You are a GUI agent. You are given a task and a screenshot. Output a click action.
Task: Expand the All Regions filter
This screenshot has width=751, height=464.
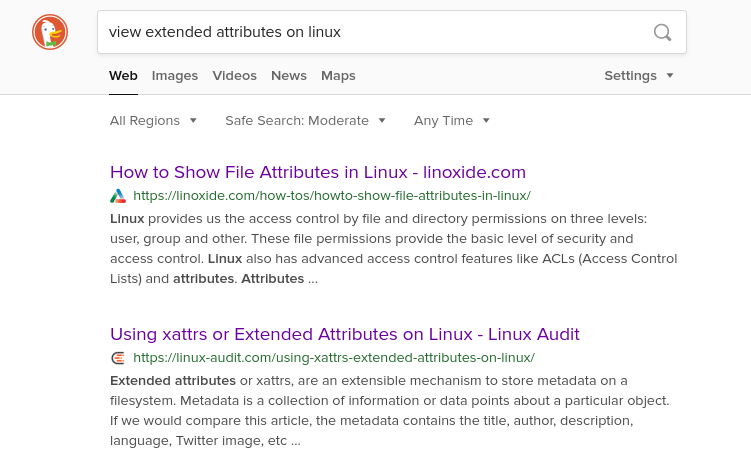pyautogui.click(x=153, y=121)
